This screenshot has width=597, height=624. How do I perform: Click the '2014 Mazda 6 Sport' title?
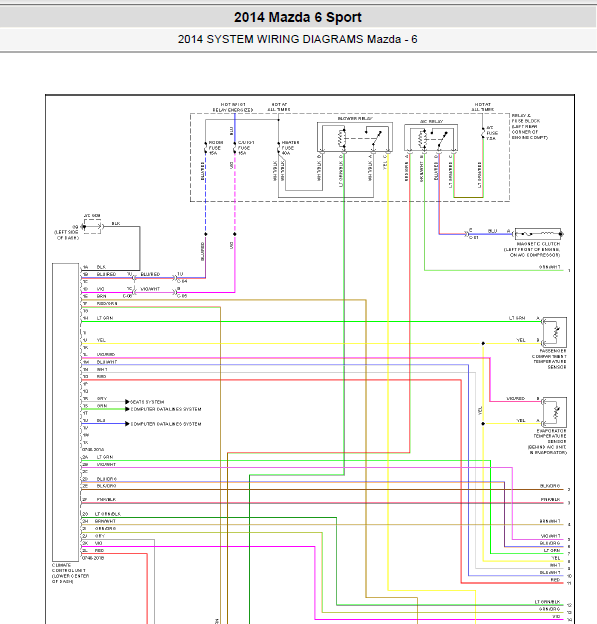coord(298,17)
